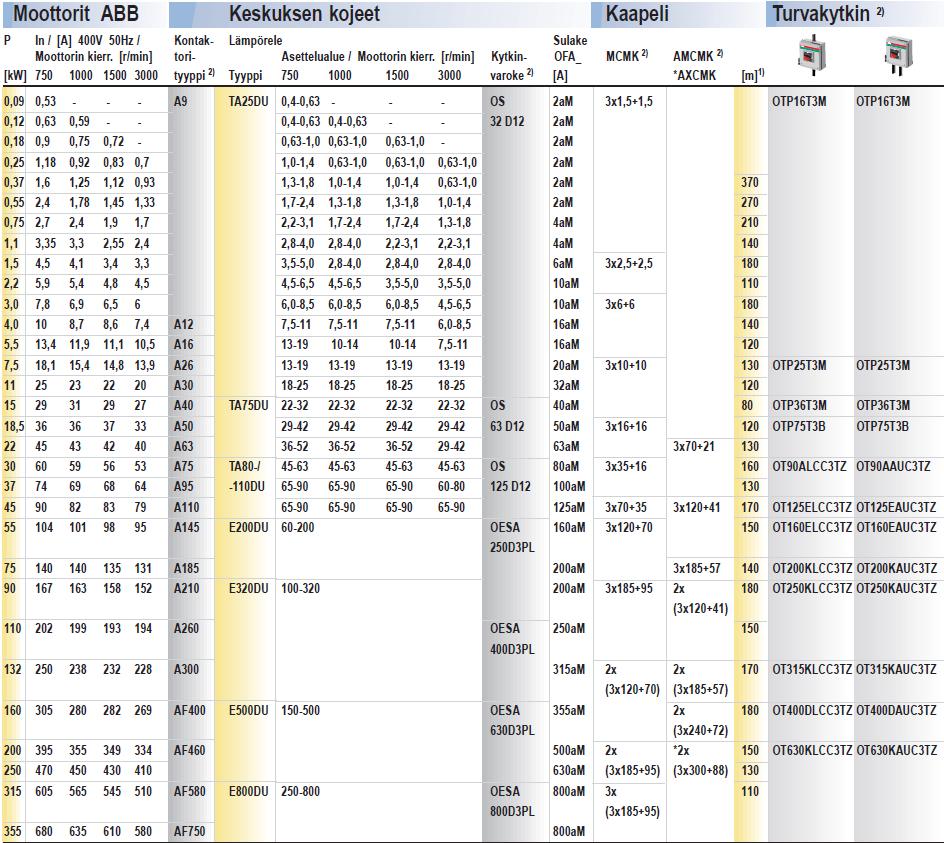Select the '18,5' kW power value
Viewport: 944px width, 843px height.
coord(14,426)
